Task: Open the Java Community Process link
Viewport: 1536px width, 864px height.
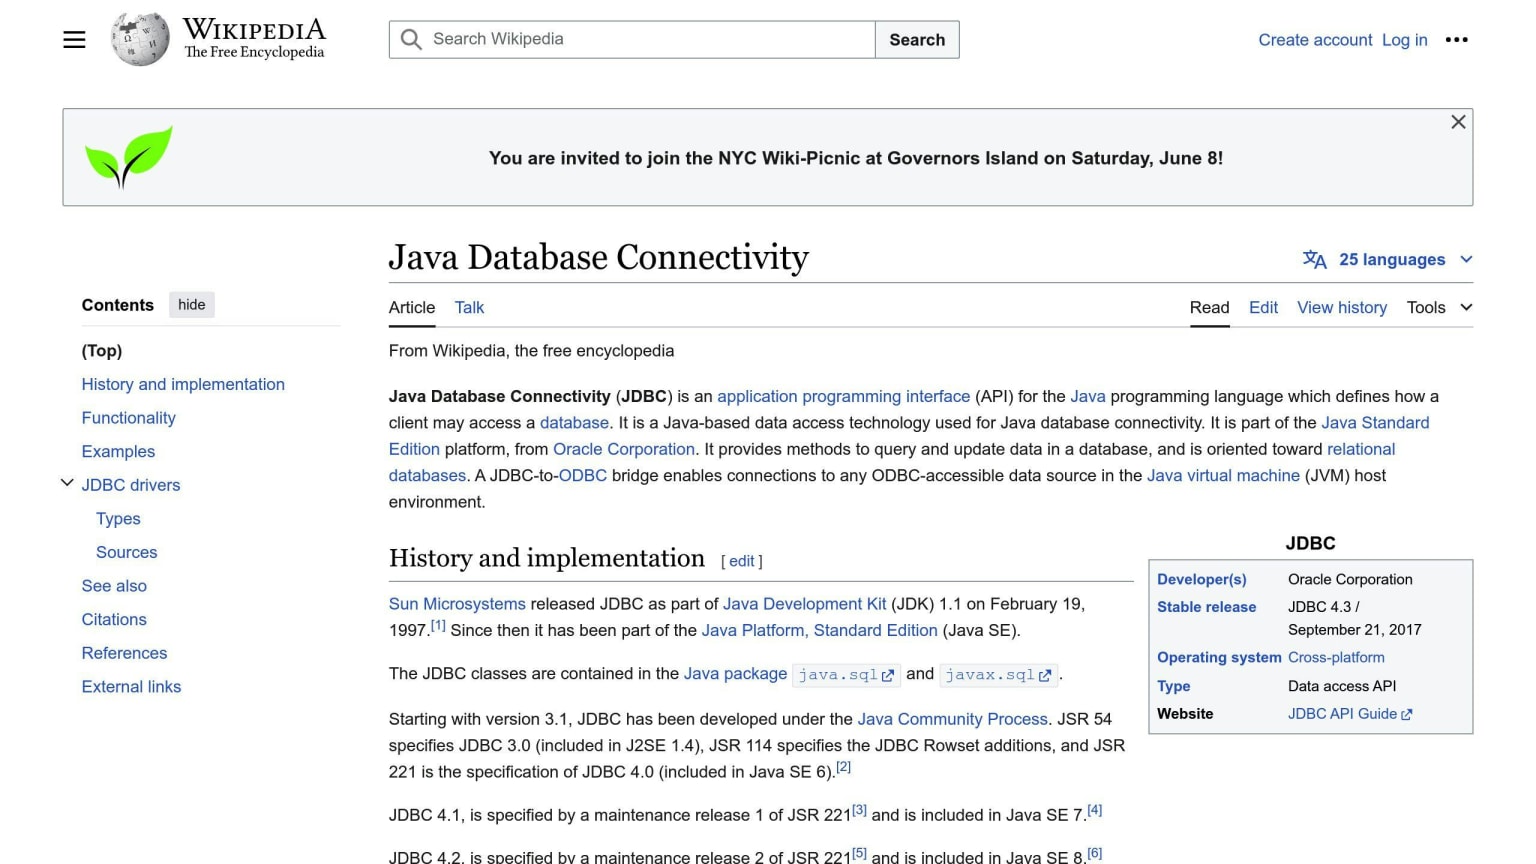Action: (x=953, y=719)
